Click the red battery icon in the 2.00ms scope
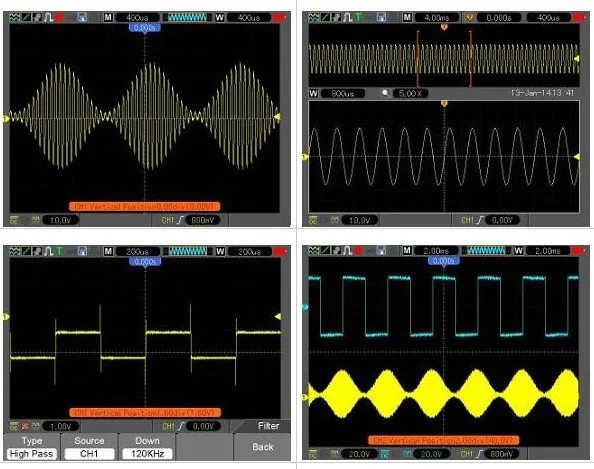This screenshot has height=469, width=594. point(578,251)
